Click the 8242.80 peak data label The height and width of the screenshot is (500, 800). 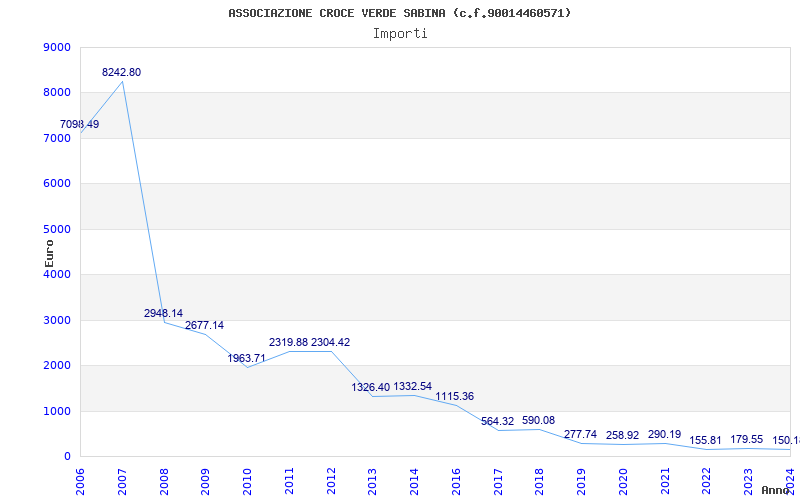click(121, 72)
